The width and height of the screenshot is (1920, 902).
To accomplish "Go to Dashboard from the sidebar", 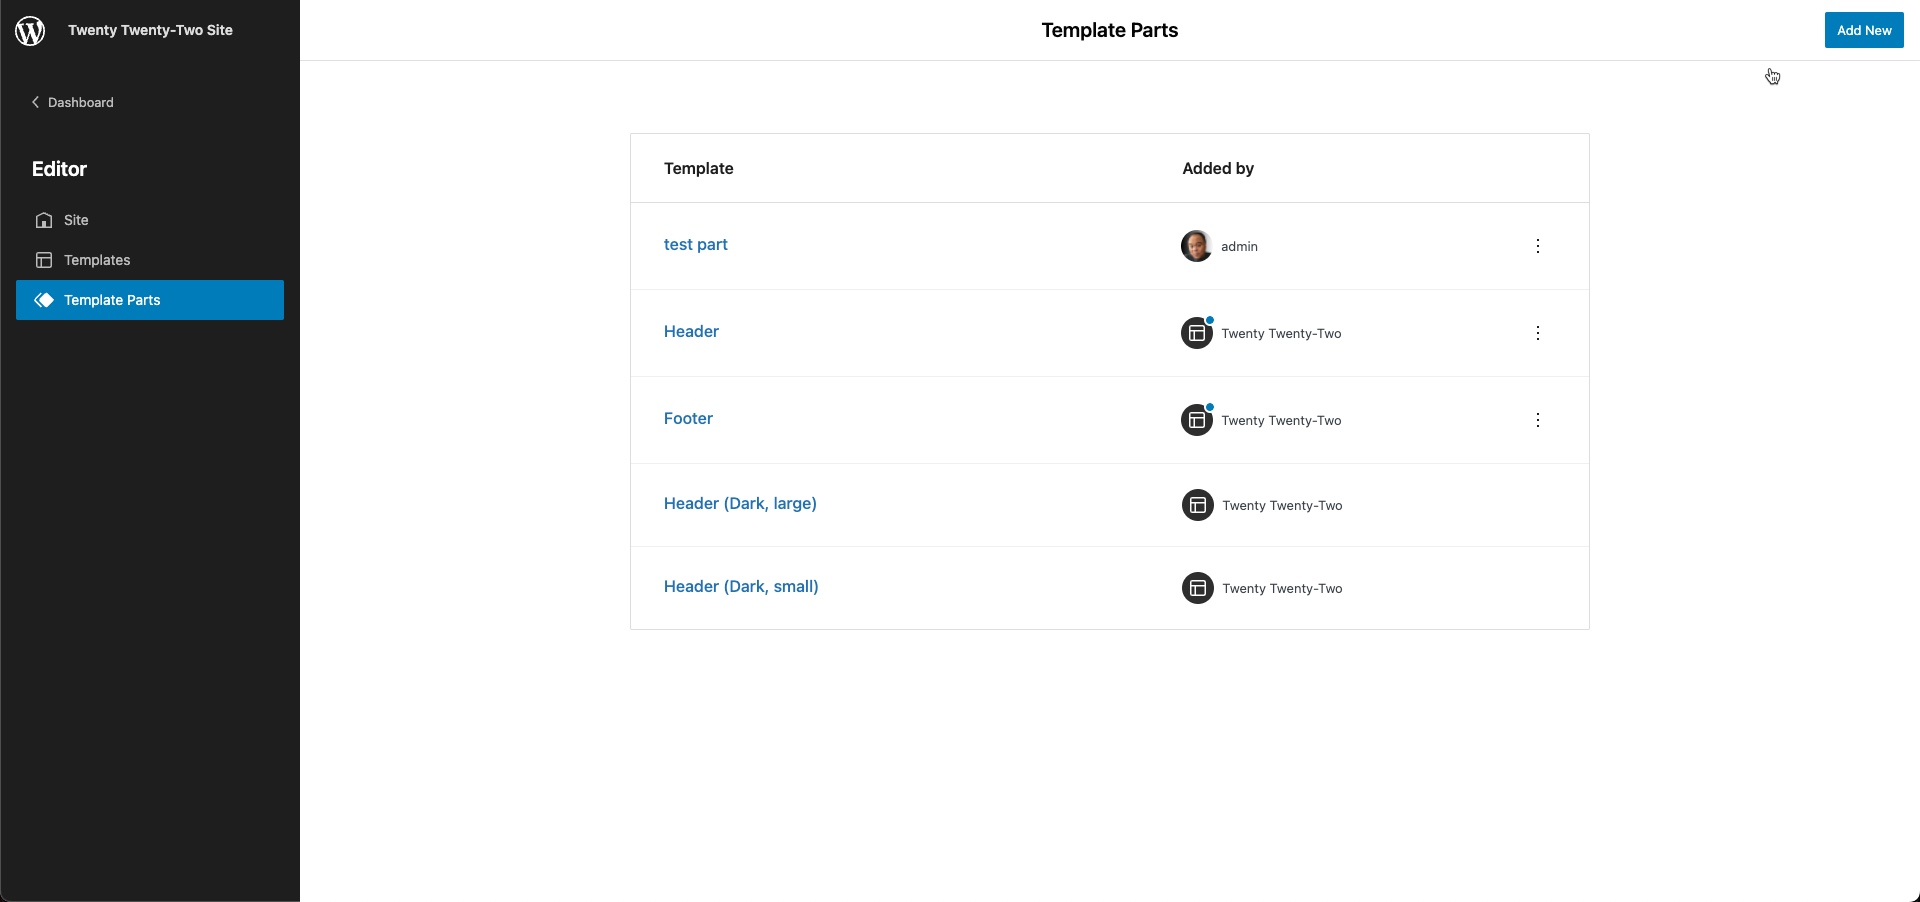I will tap(80, 102).
